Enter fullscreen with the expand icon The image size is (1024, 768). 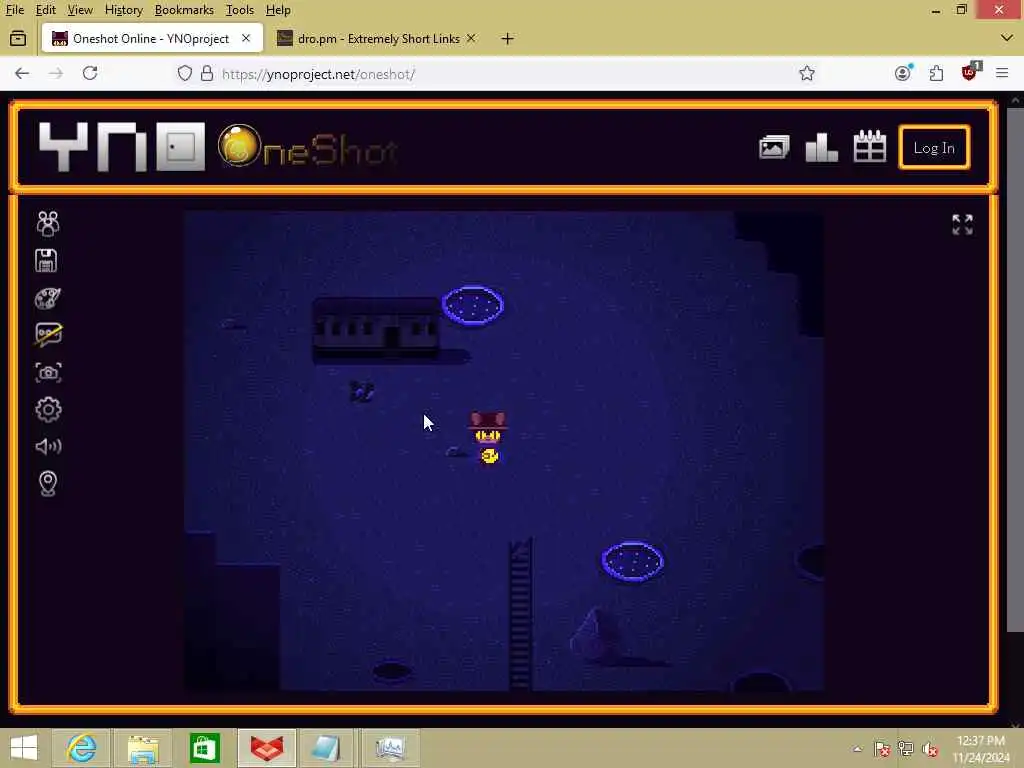coord(962,224)
